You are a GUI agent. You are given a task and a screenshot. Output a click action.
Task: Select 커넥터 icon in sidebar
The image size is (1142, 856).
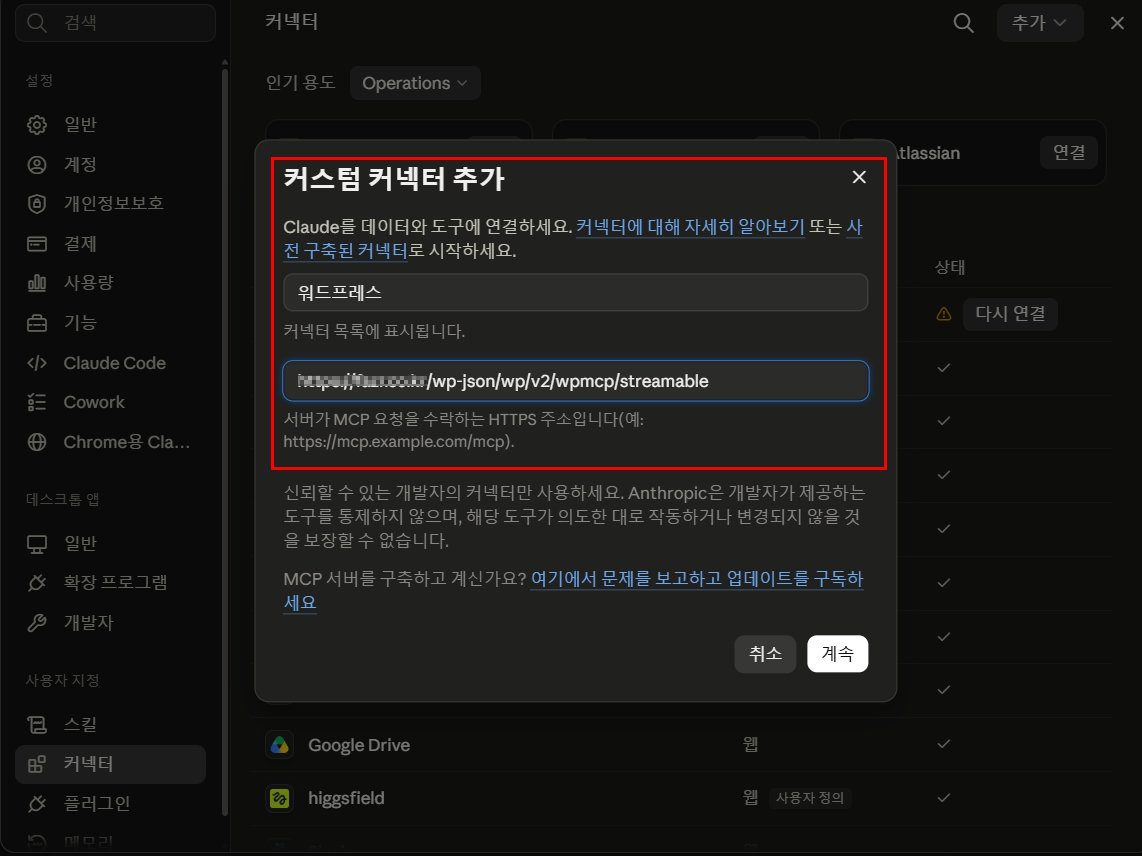coord(36,764)
